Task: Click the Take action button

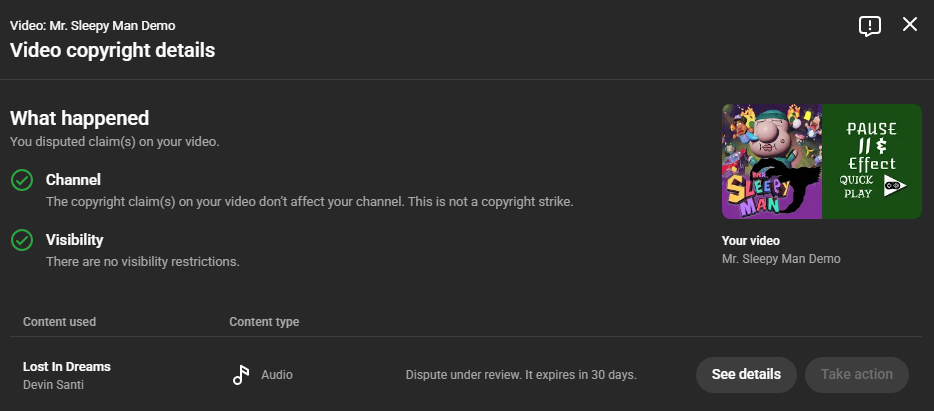Action: pos(856,375)
